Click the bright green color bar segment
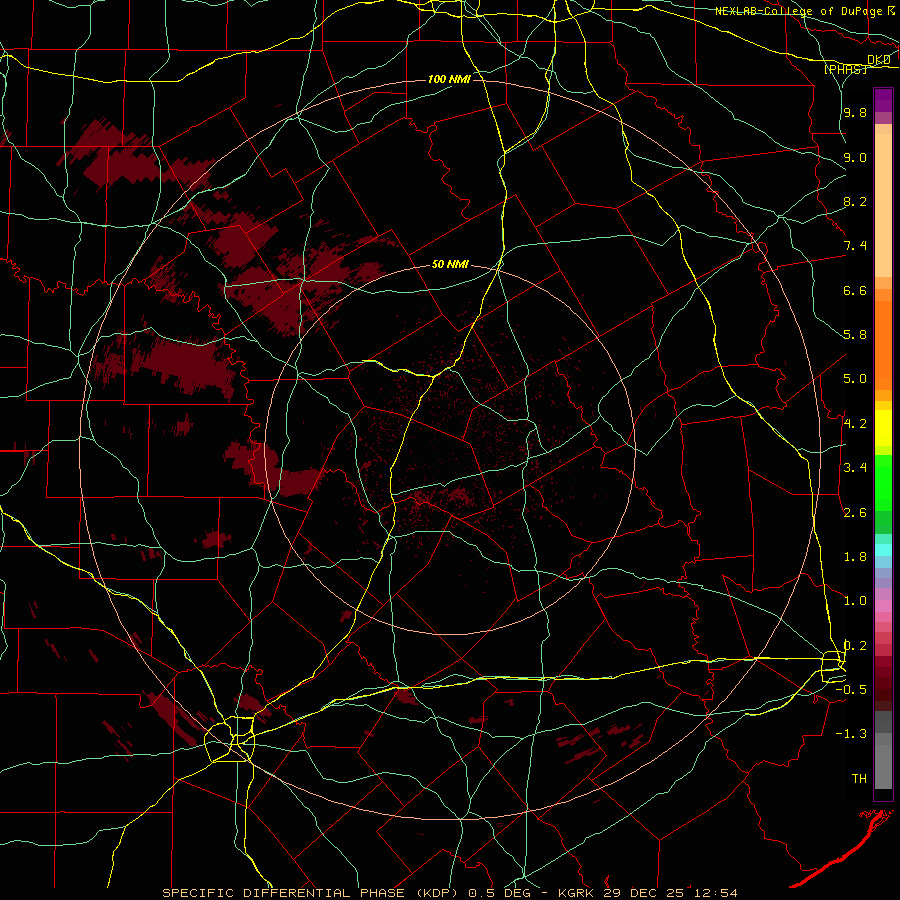Viewport: 900px width, 900px height. (x=883, y=483)
